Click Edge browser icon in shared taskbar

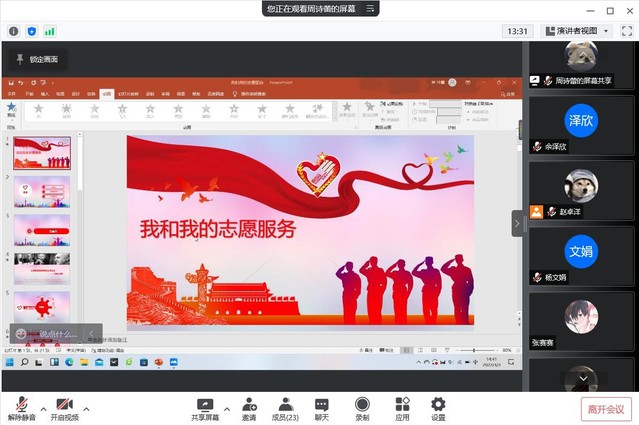tap(69, 362)
